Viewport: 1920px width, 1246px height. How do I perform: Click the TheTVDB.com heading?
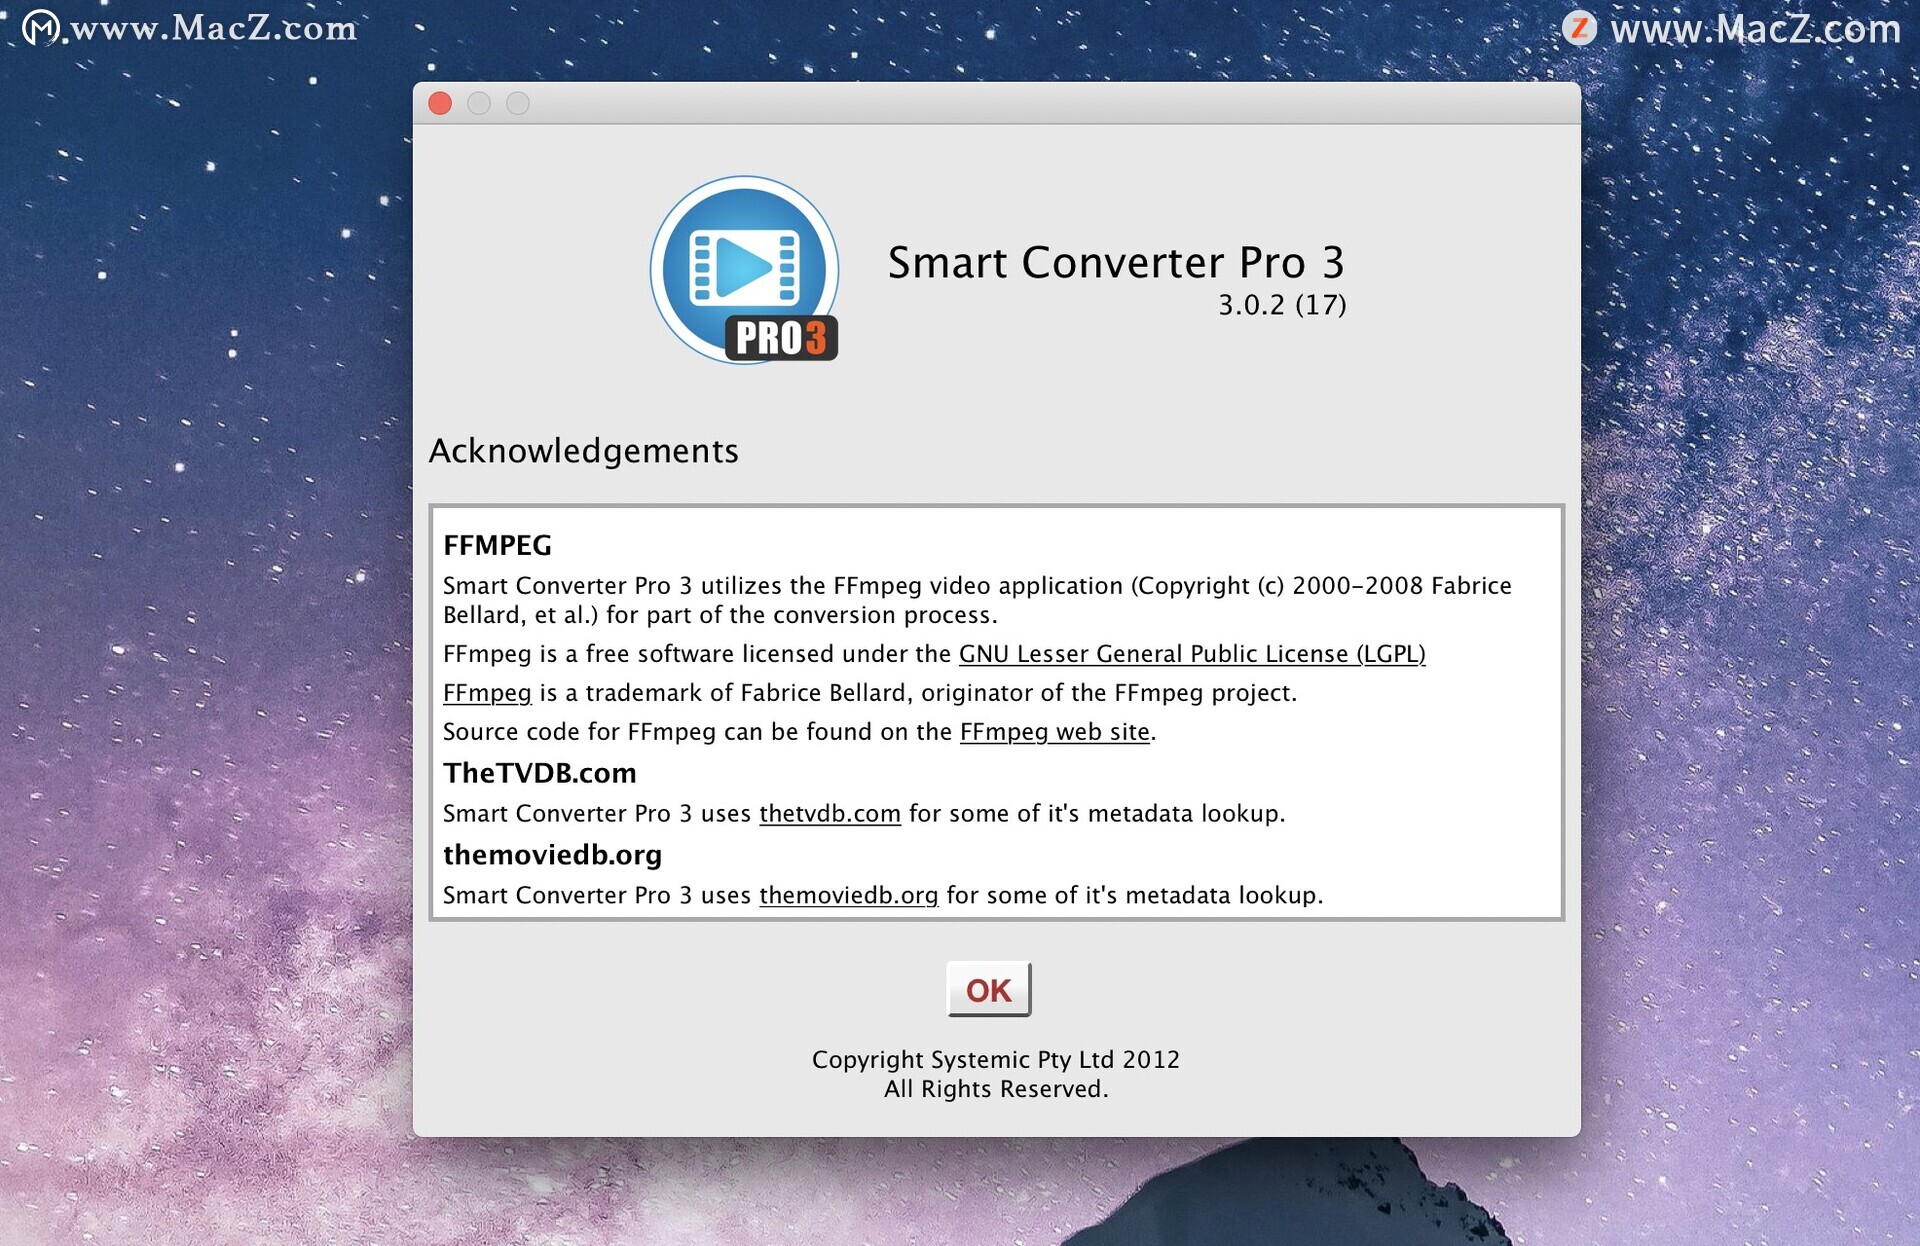(x=540, y=773)
